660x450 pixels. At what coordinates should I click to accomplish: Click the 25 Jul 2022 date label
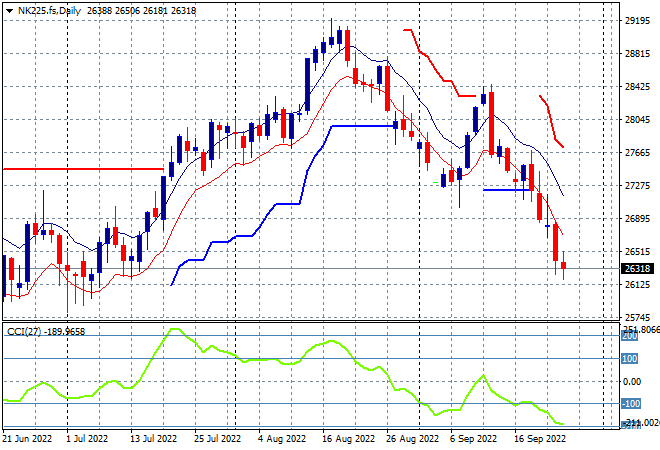pyautogui.click(x=218, y=439)
